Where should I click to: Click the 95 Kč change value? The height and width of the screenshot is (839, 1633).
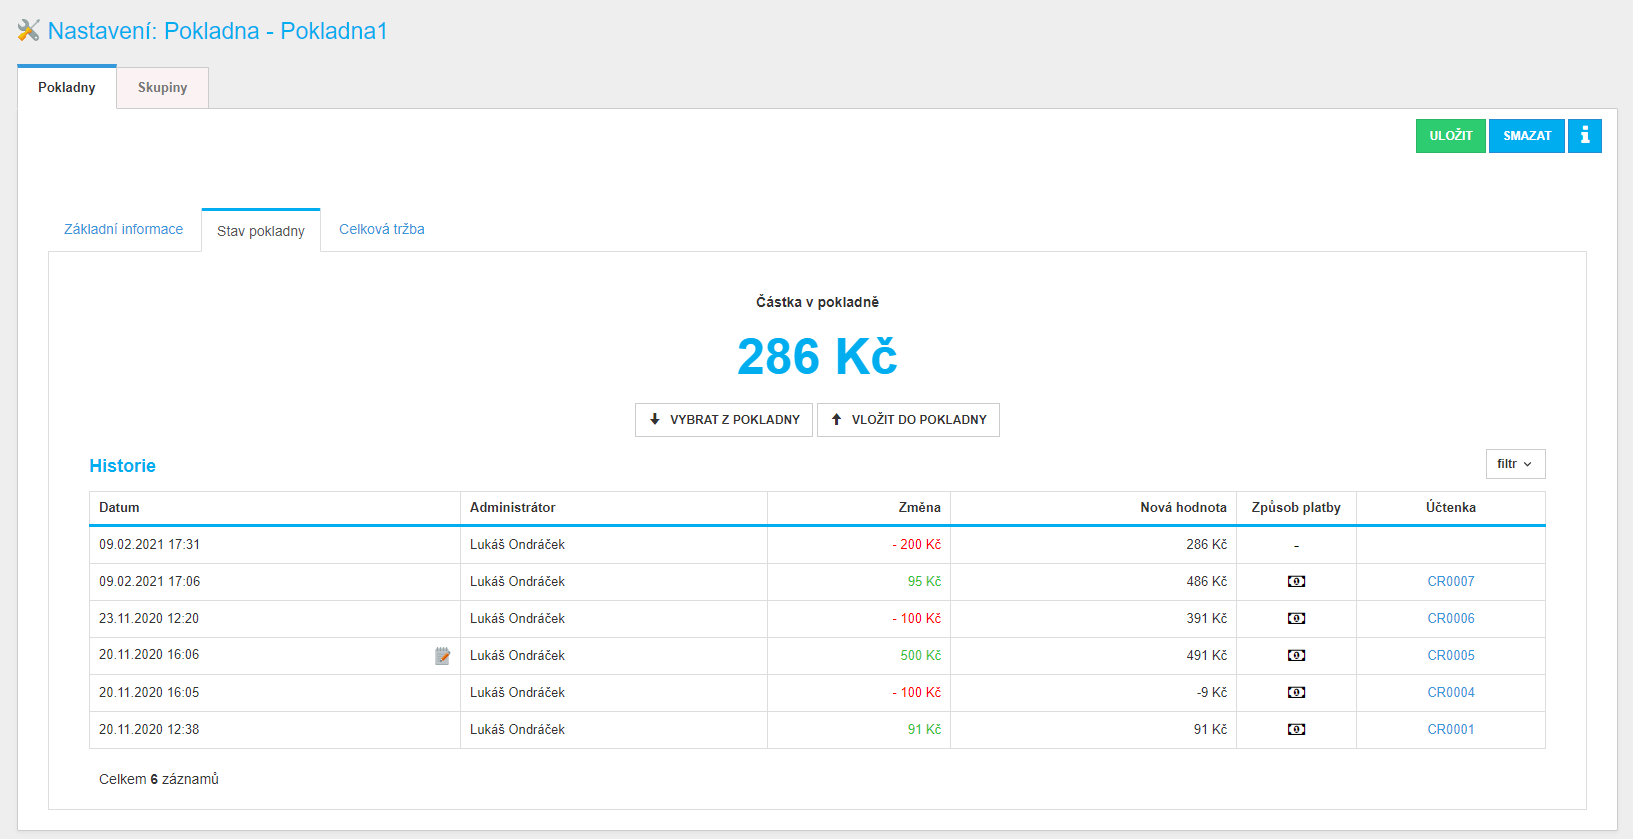click(x=924, y=582)
